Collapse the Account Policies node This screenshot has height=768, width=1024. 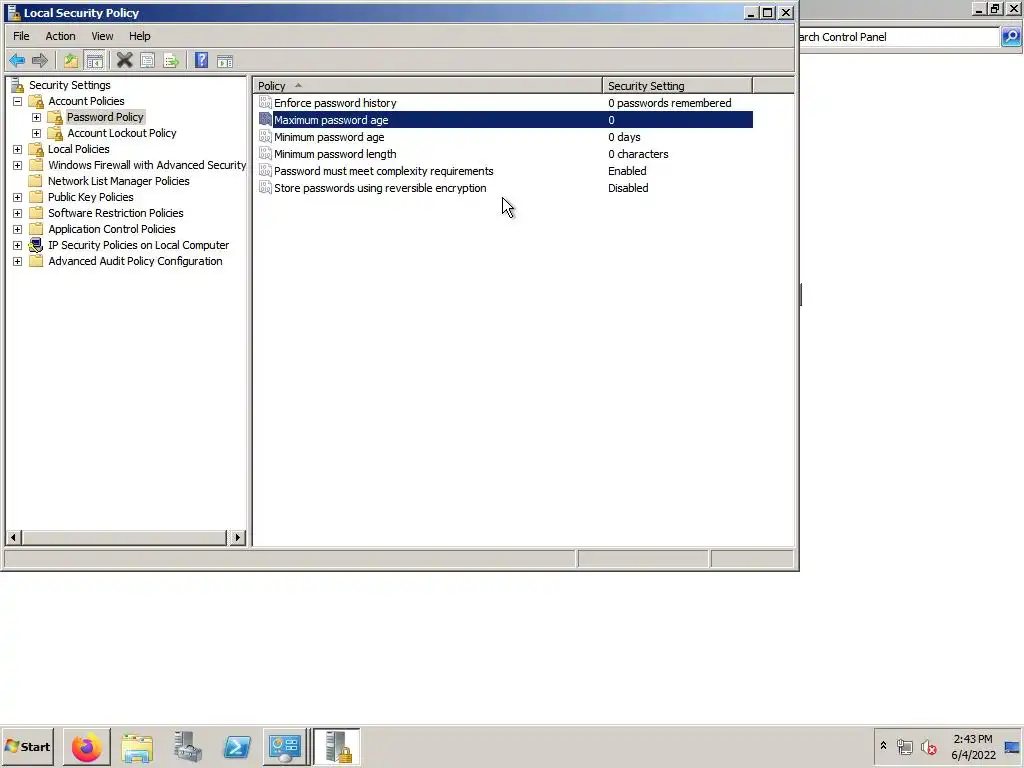(18, 101)
